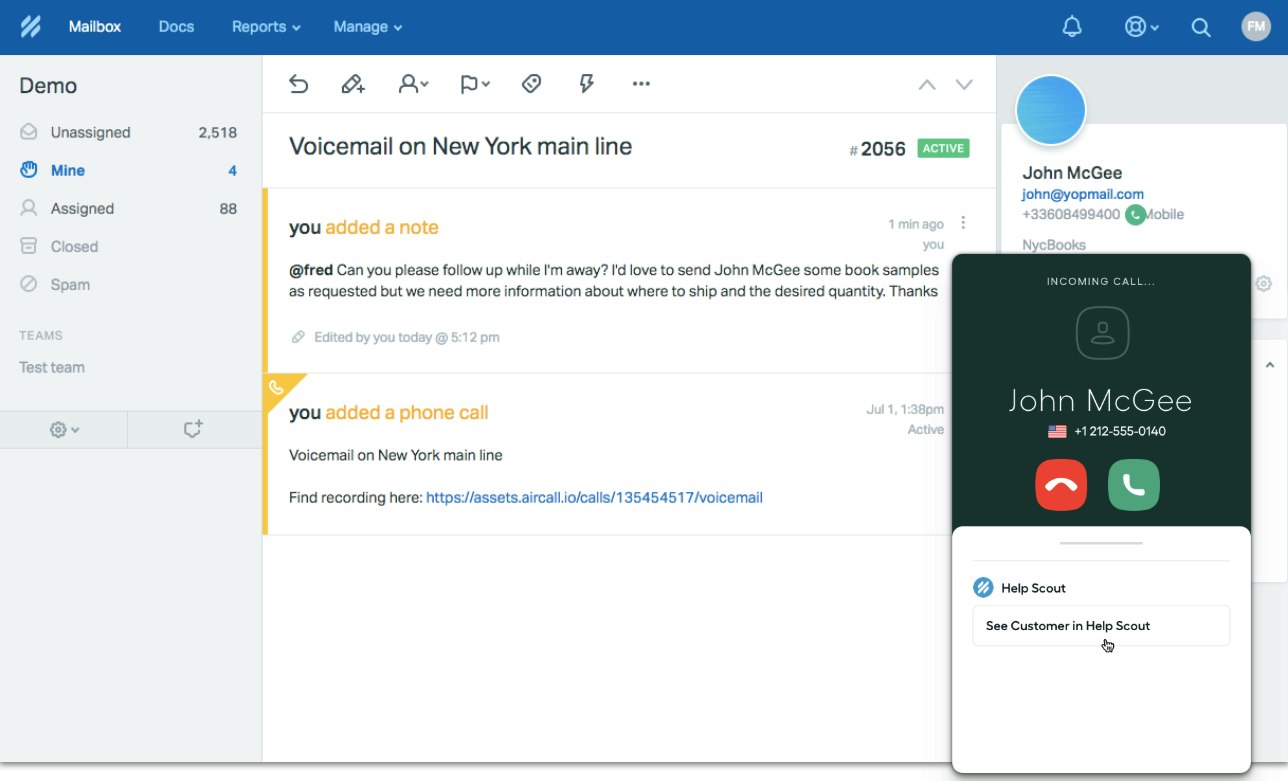Open the FM user avatar menu

pyautogui.click(x=1256, y=26)
